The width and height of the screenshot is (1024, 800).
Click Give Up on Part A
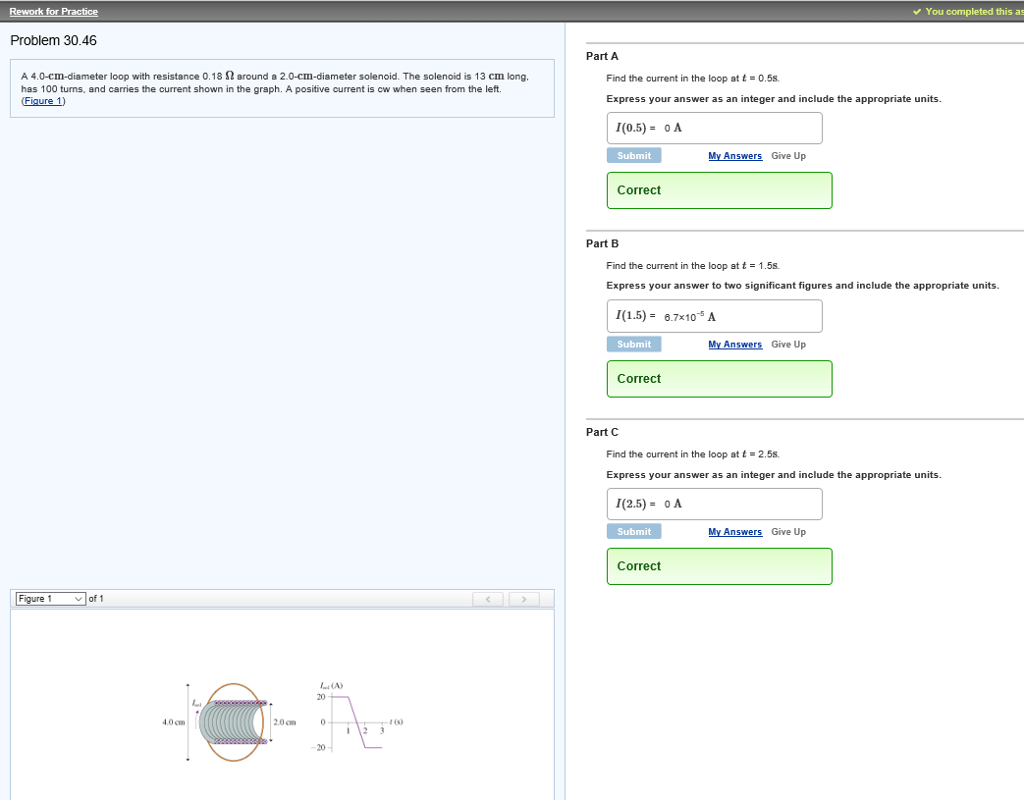pos(788,155)
